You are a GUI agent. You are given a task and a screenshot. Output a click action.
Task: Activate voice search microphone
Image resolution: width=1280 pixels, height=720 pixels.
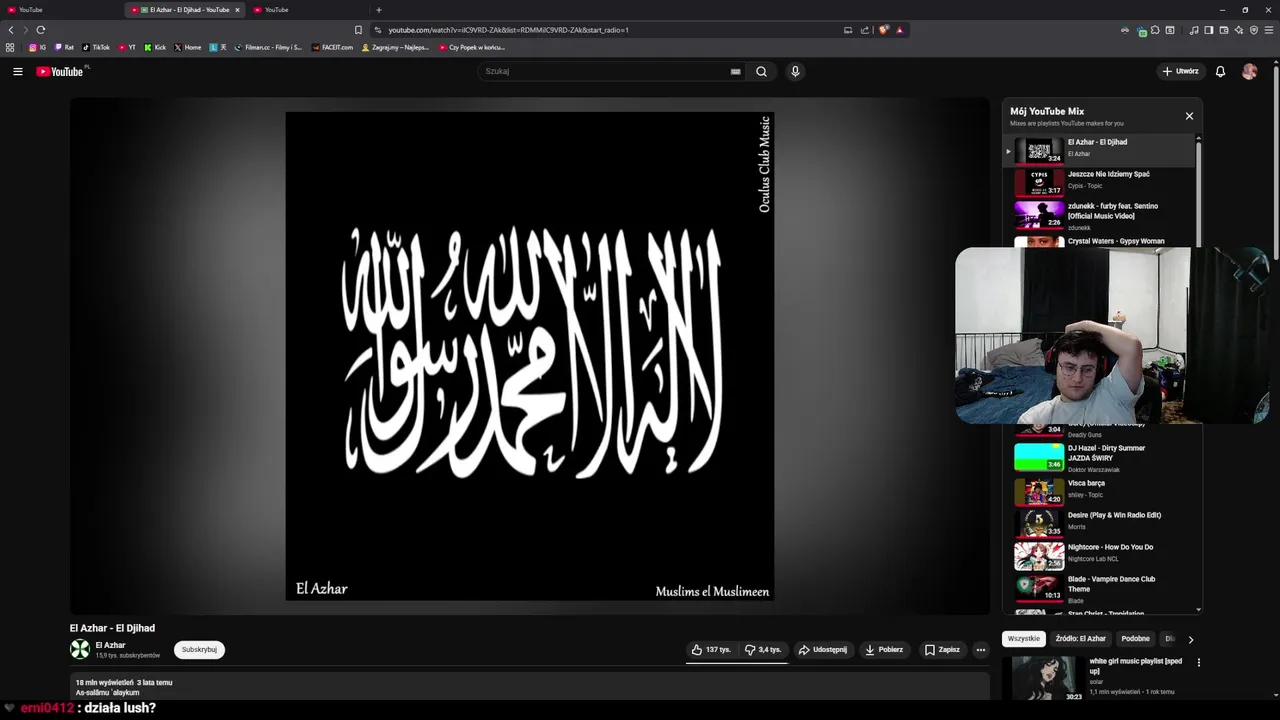pyautogui.click(x=795, y=71)
